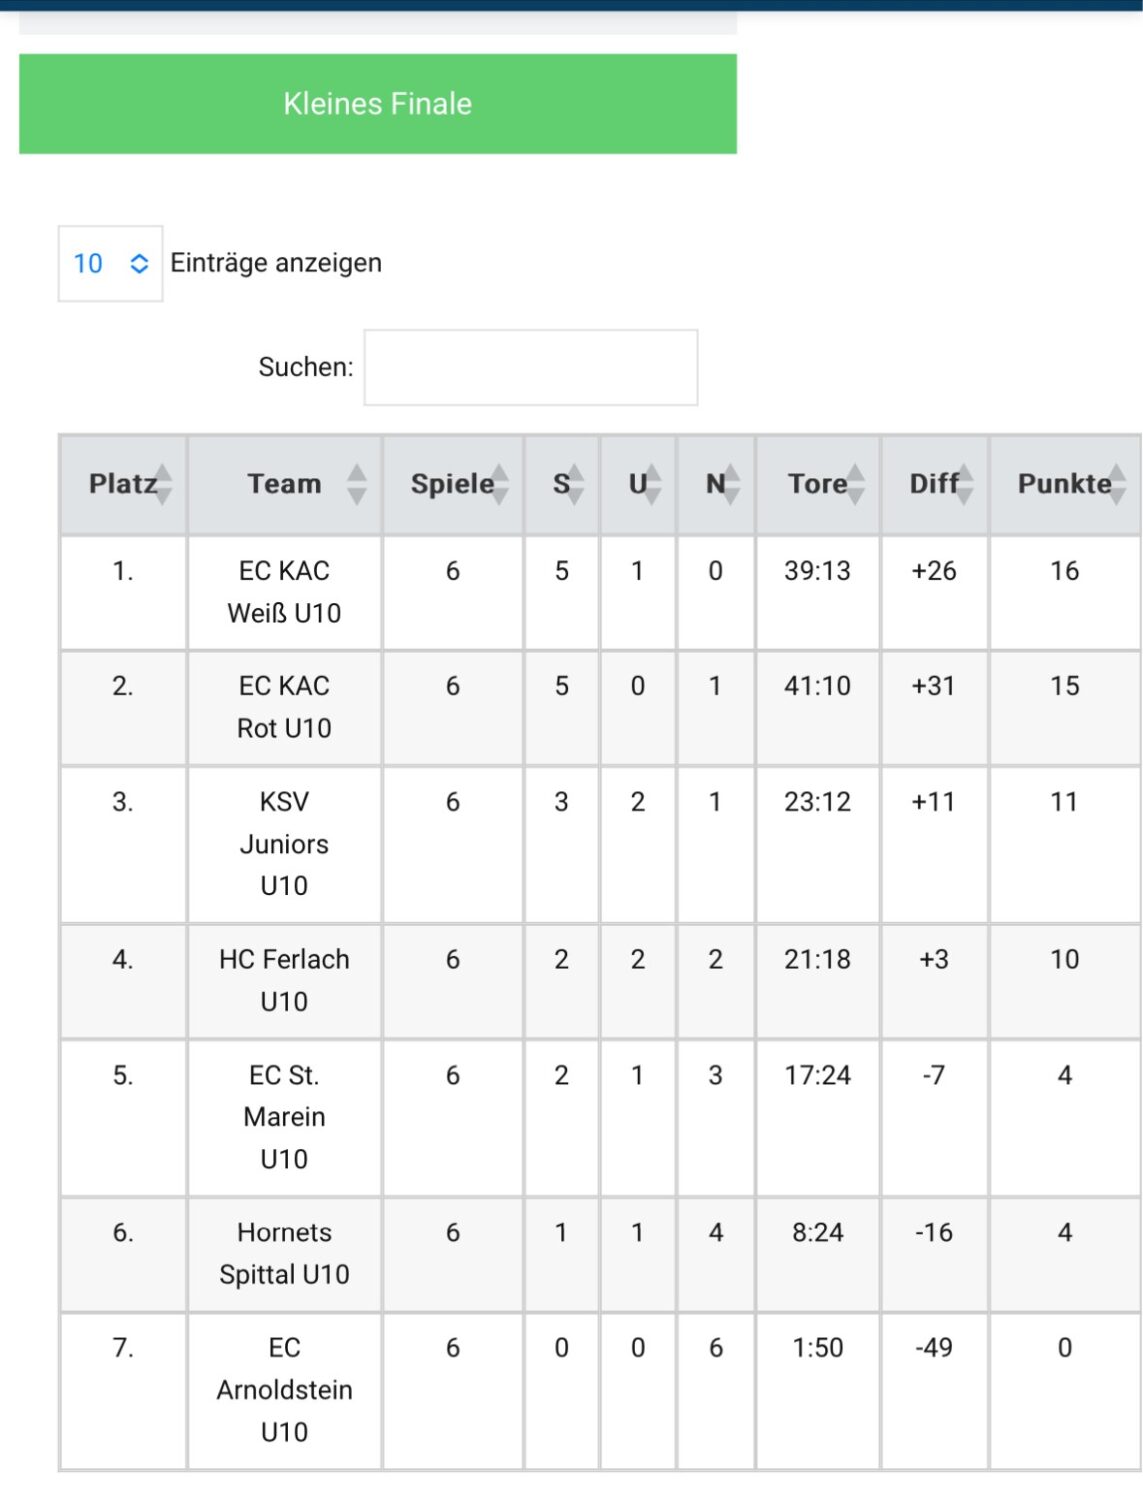Sort by Spiele column sort icon
The image size is (1143, 1500).
pyautogui.click(x=500, y=485)
